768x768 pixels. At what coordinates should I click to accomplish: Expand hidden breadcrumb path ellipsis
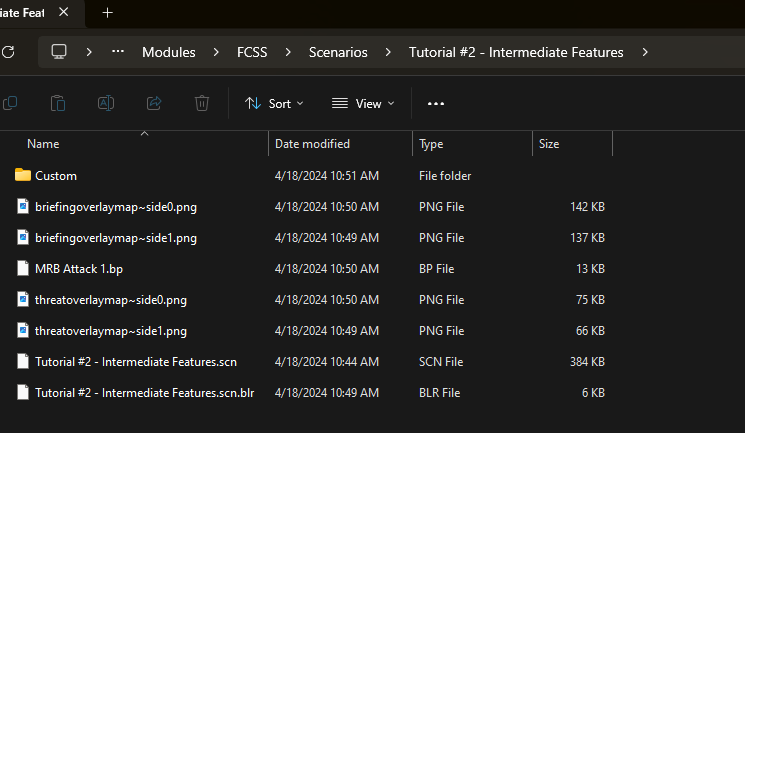tap(118, 52)
